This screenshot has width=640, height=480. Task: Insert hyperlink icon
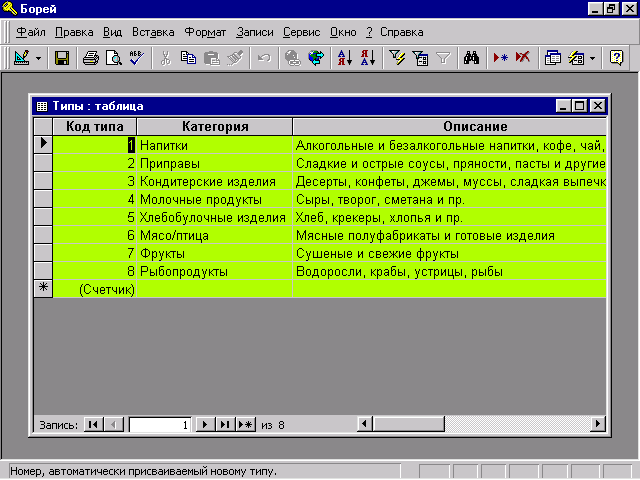(293, 58)
